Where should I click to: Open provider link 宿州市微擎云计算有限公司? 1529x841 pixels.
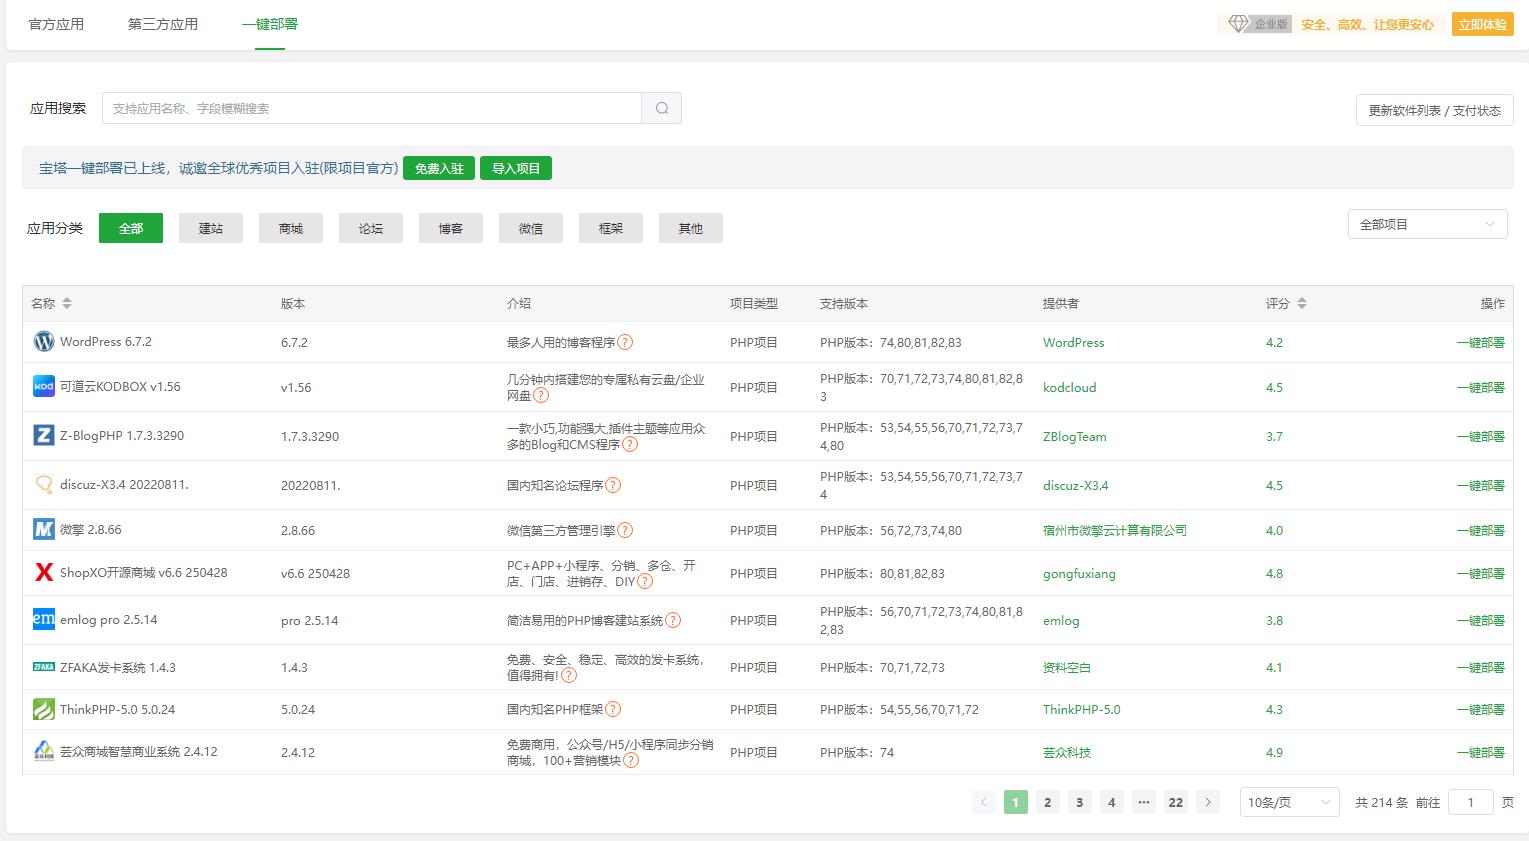coord(1114,530)
